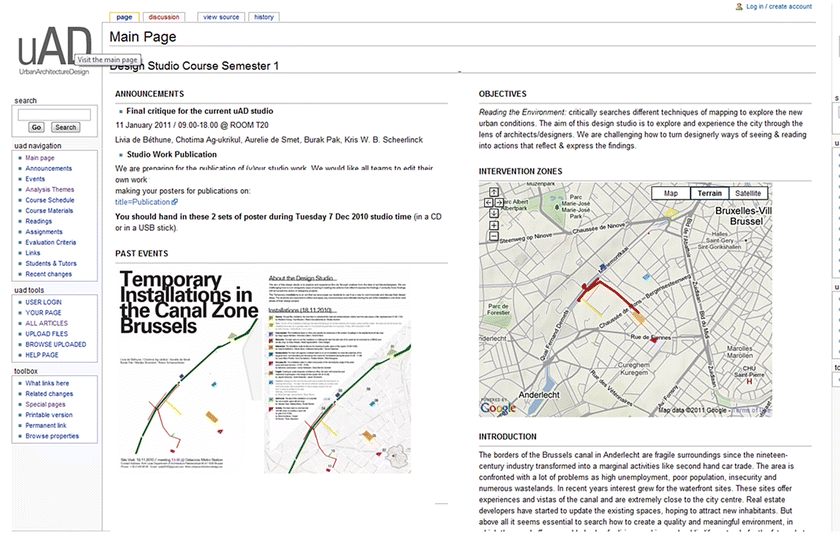Pan the map down with the arrow control

493,213
